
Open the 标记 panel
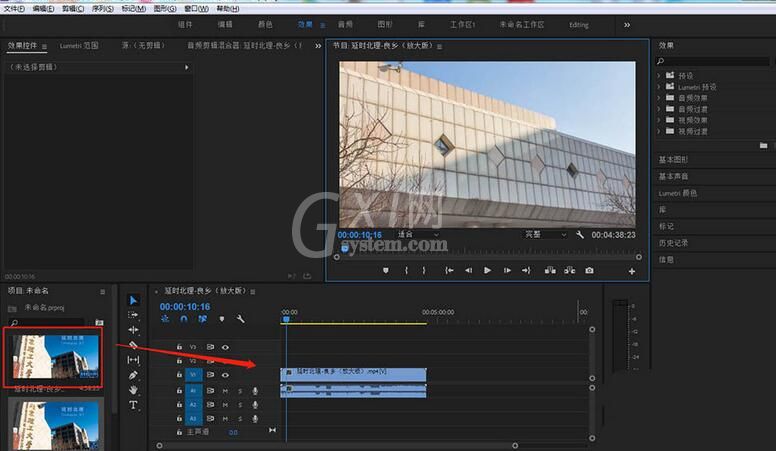coord(666,226)
